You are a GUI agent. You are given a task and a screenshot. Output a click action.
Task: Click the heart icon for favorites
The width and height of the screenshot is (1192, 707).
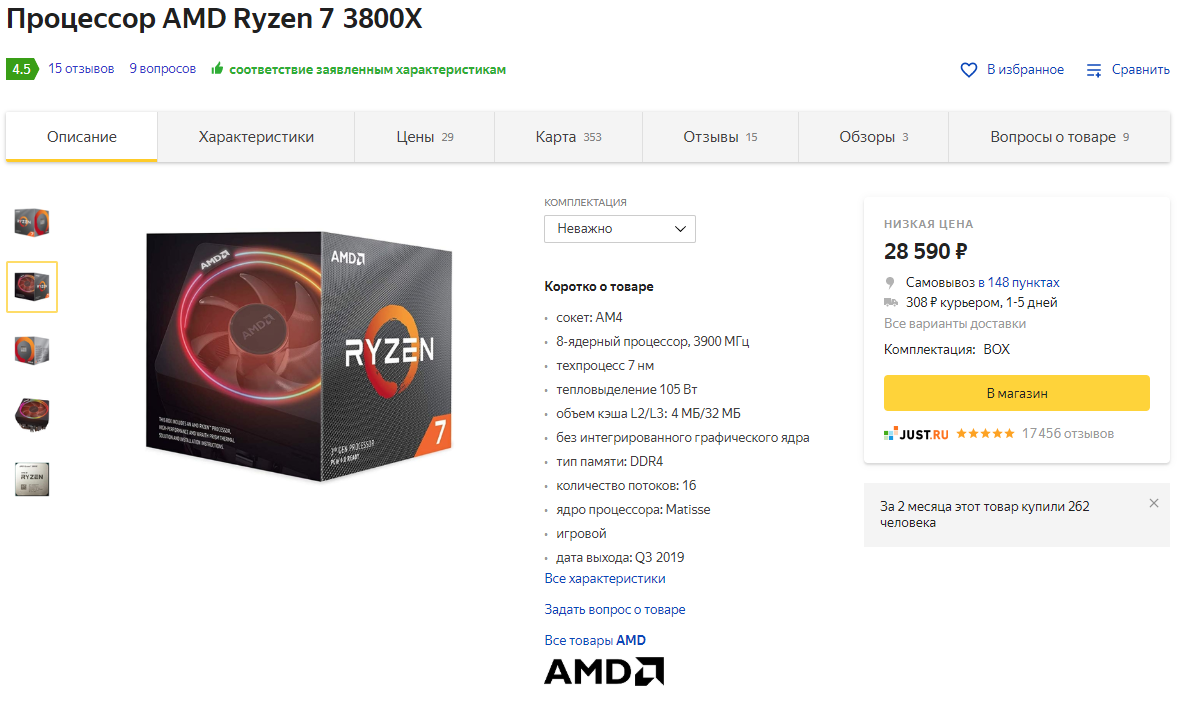pyautogui.click(x=968, y=70)
